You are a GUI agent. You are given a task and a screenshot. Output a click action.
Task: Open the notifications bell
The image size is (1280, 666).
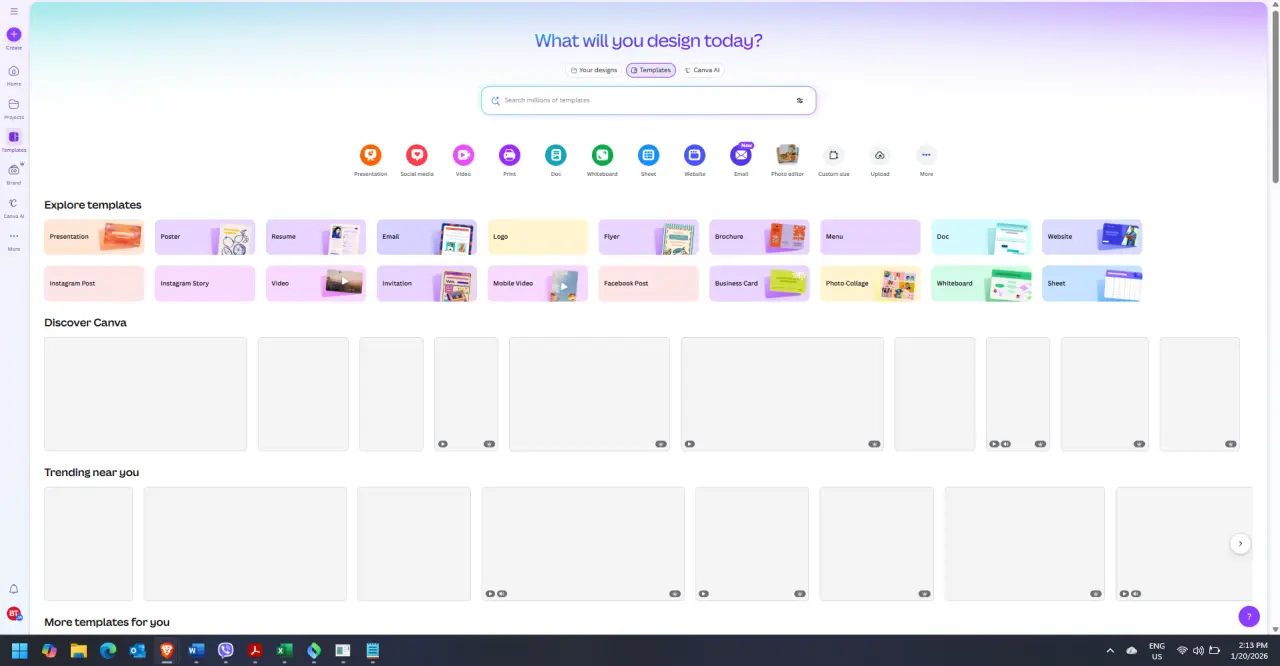coord(14,589)
